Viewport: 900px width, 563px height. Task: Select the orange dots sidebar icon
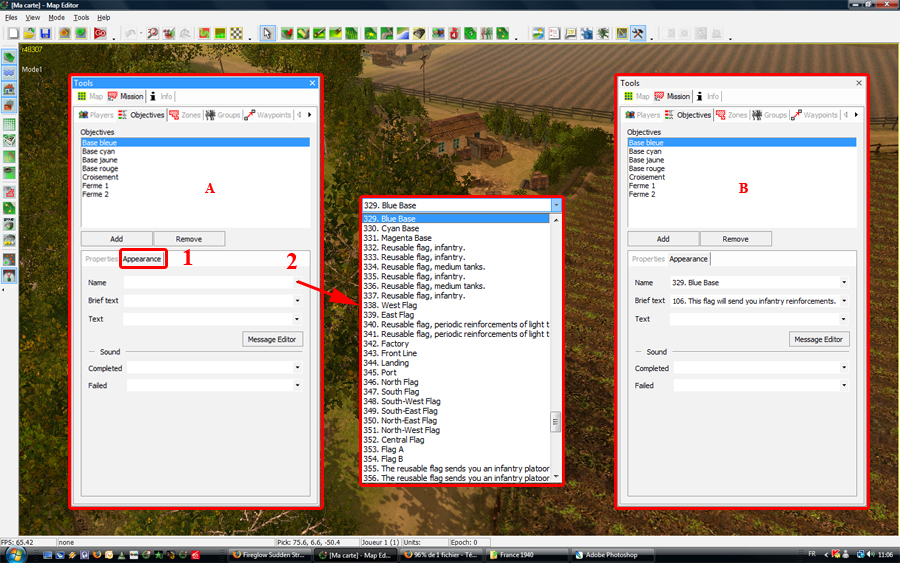click(9, 259)
